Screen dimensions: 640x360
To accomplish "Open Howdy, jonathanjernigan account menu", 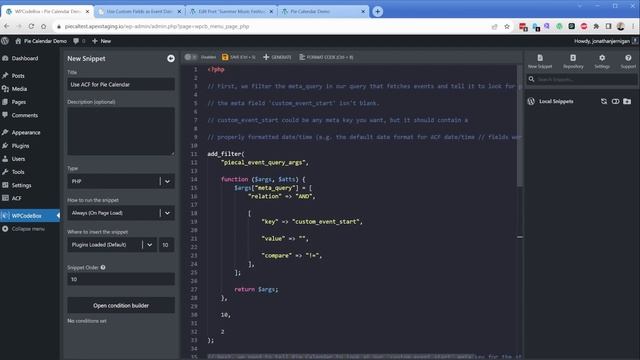I will coord(606,41).
